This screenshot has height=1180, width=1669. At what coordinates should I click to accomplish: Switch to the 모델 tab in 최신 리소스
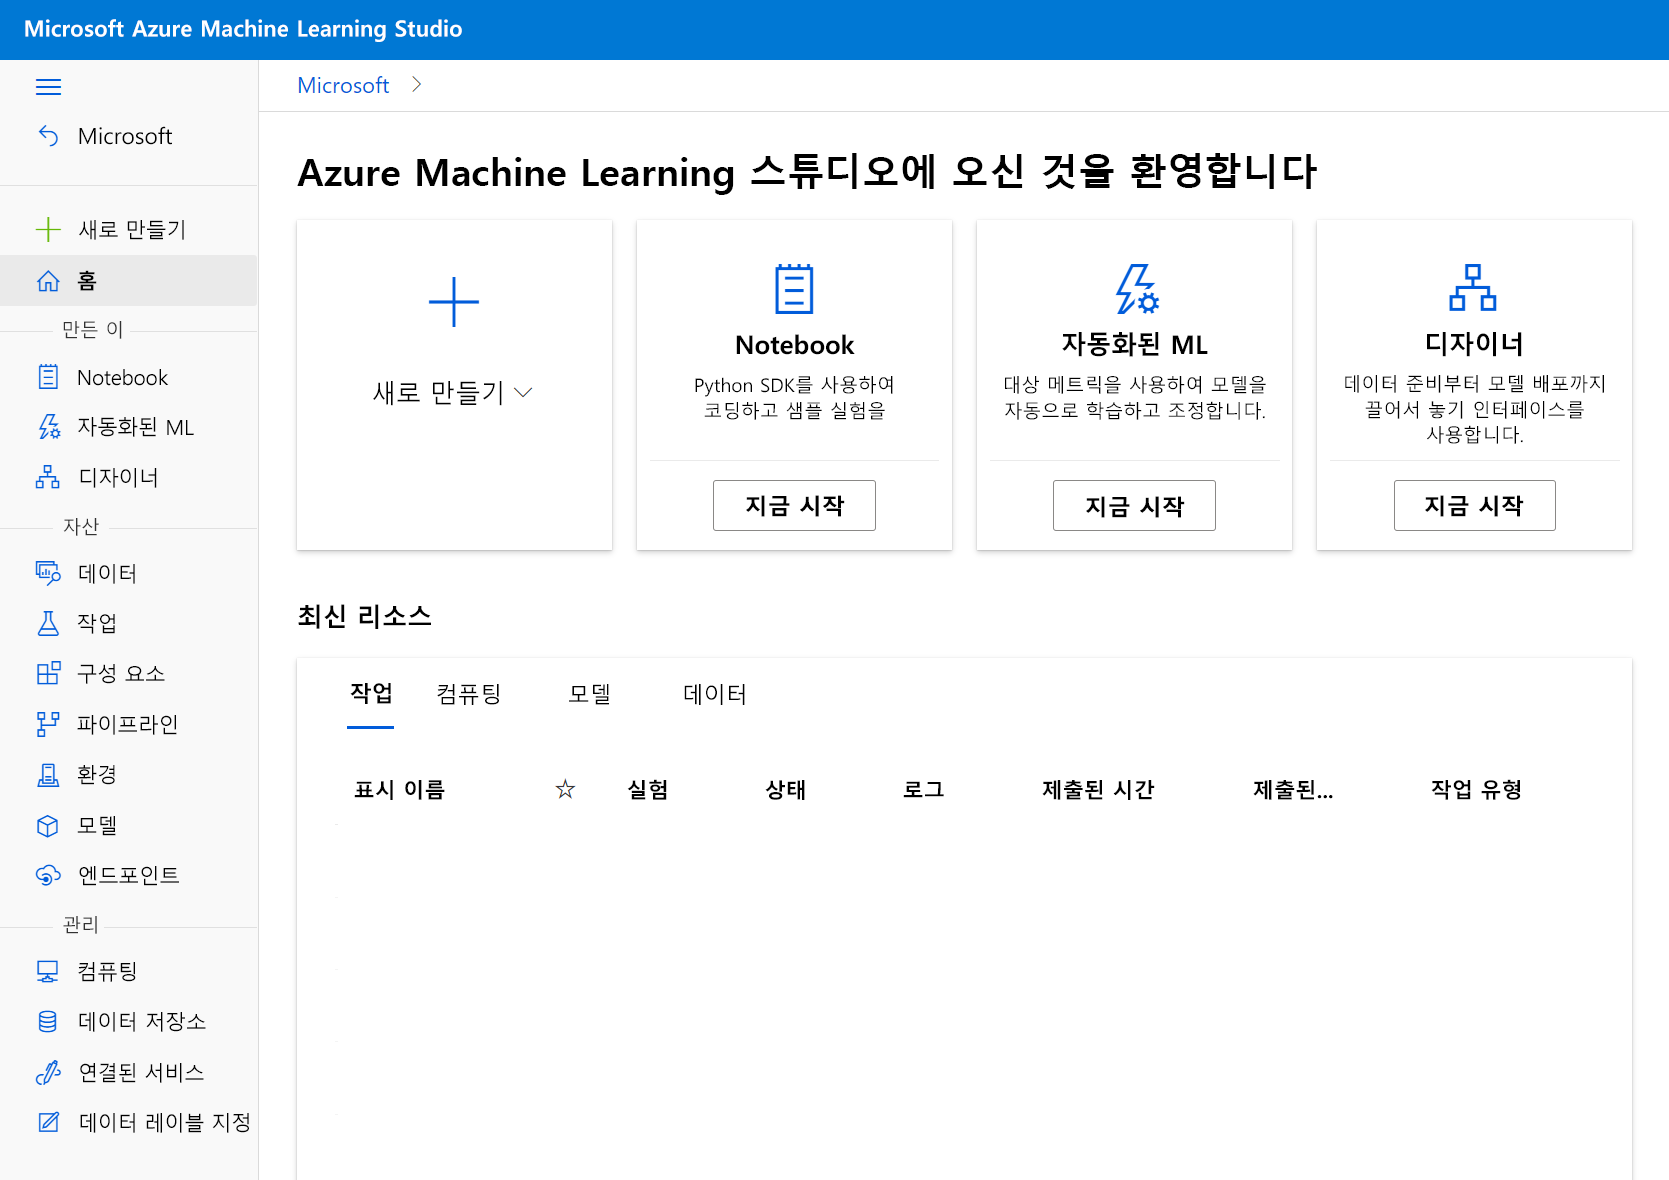point(590,693)
